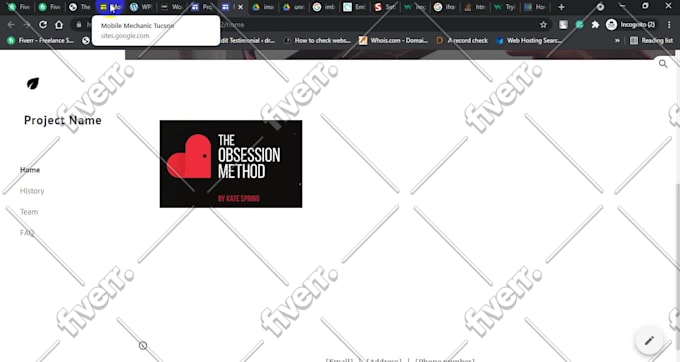Switch to the first Fiverr tab
The width and height of the screenshot is (680, 362).
(19, 7)
